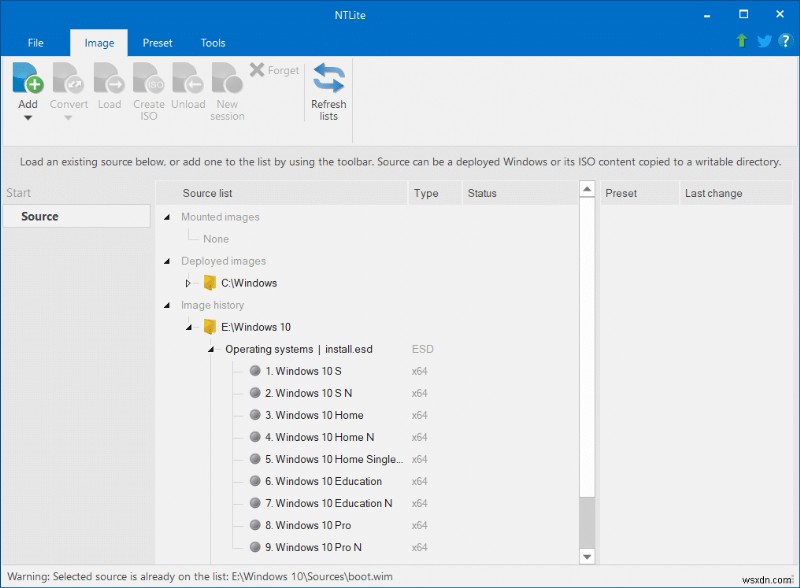Open the NTLite help icon

pos(786,41)
